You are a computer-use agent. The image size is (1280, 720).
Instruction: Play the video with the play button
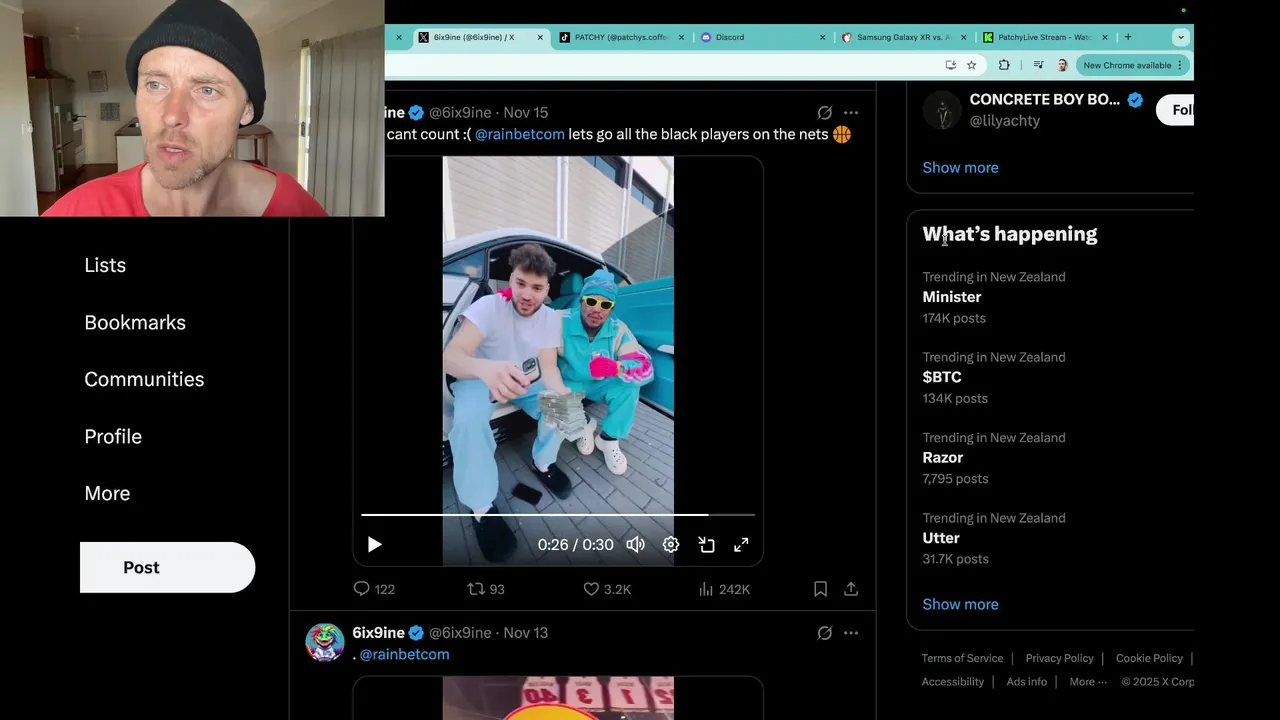[374, 544]
